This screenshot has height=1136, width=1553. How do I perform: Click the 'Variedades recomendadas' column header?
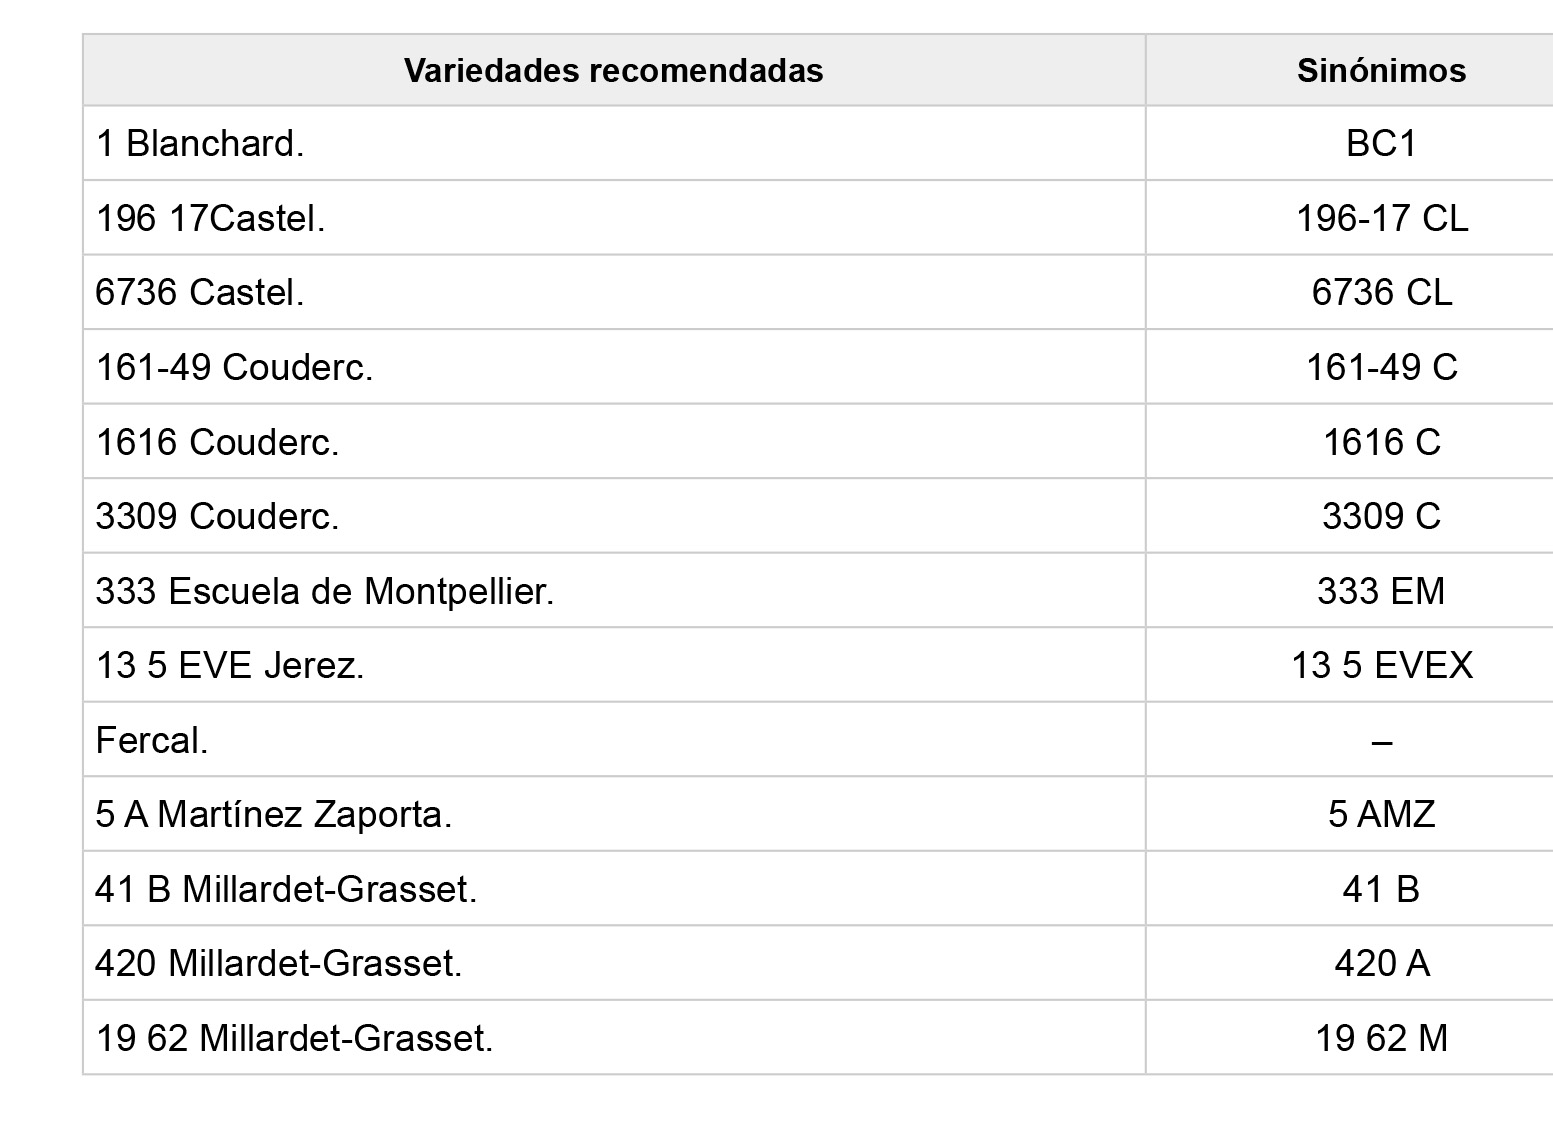click(613, 71)
